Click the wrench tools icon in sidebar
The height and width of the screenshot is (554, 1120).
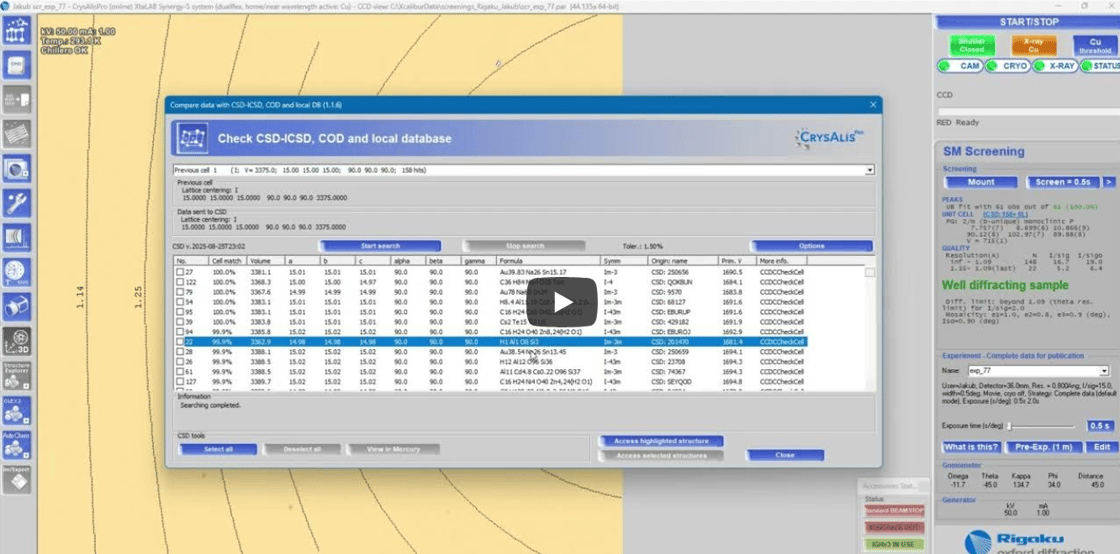[16, 203]
